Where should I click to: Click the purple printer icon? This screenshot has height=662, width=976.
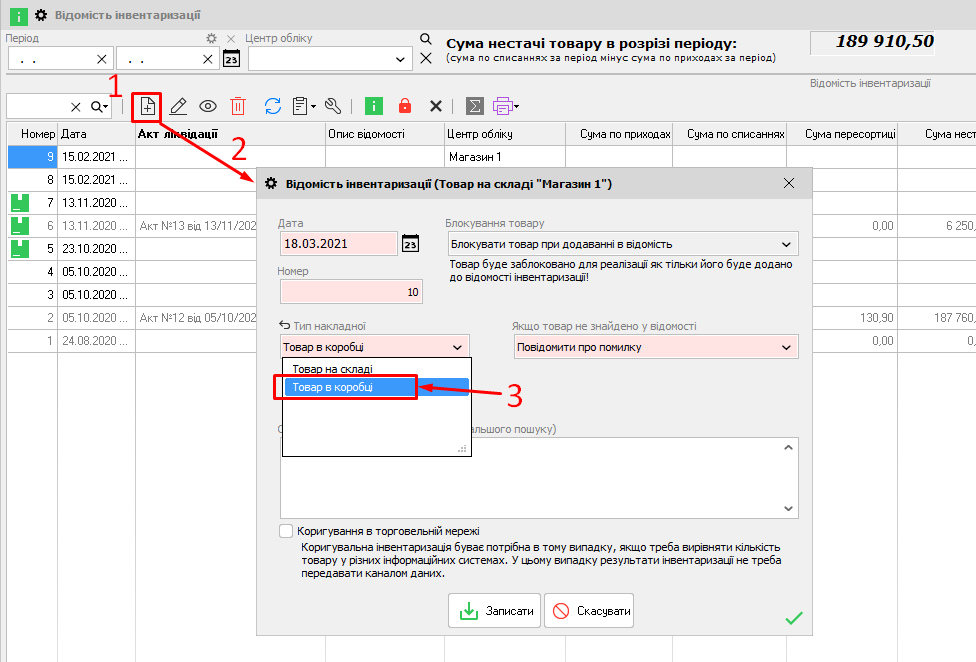click(503, 106)
